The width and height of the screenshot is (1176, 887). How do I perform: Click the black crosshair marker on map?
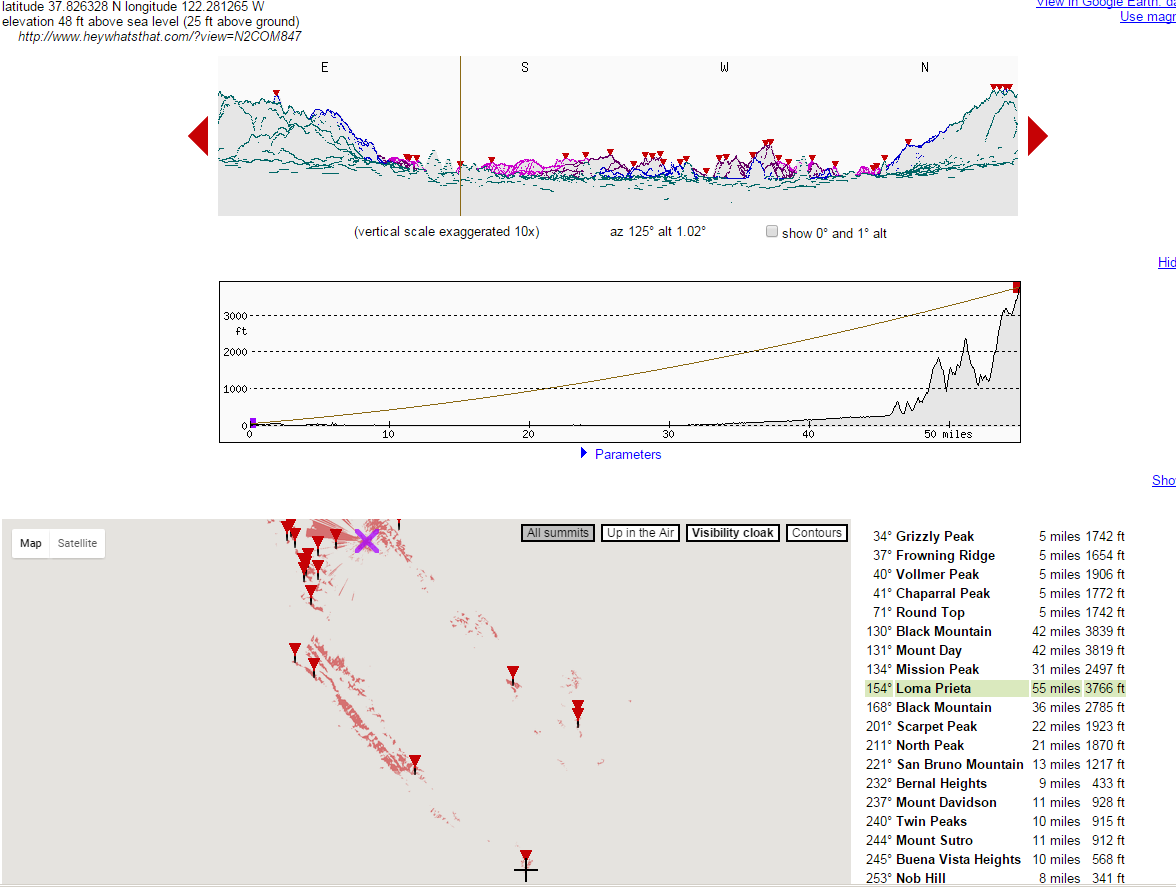[526, 871]
